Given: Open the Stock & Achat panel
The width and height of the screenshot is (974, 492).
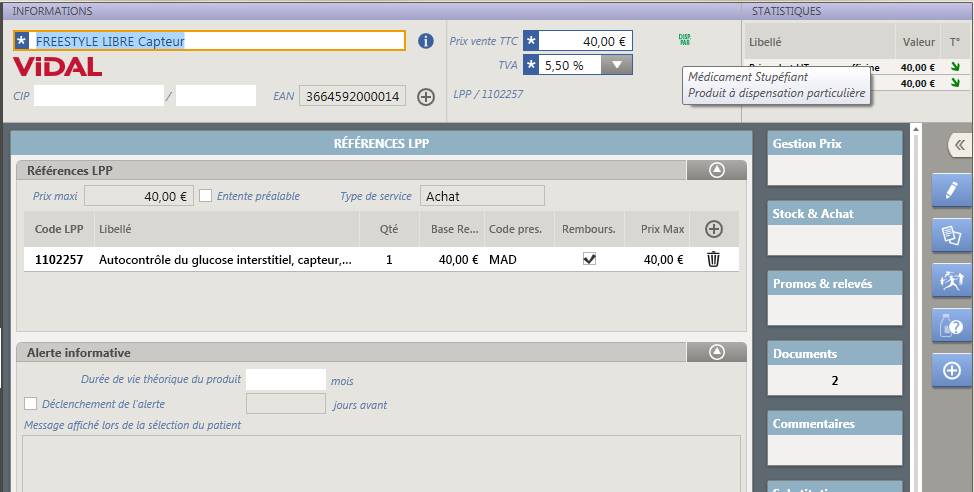Looking at the screenshot, I should [835, 228].
